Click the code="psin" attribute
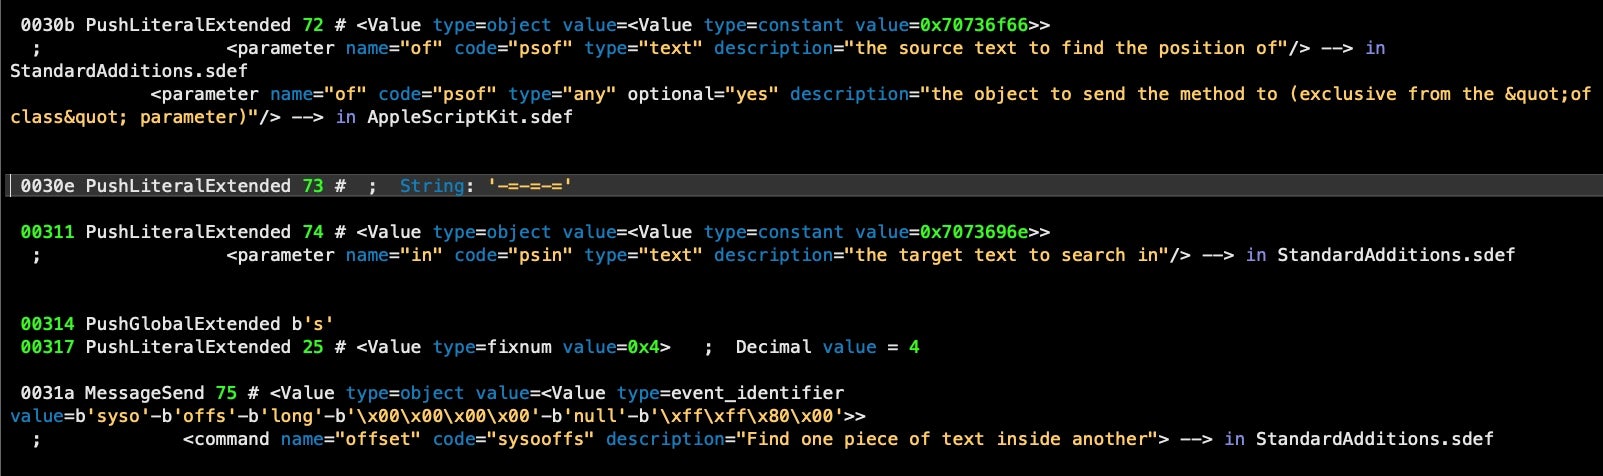This screenshot has width=1603, height=476. 514,255
